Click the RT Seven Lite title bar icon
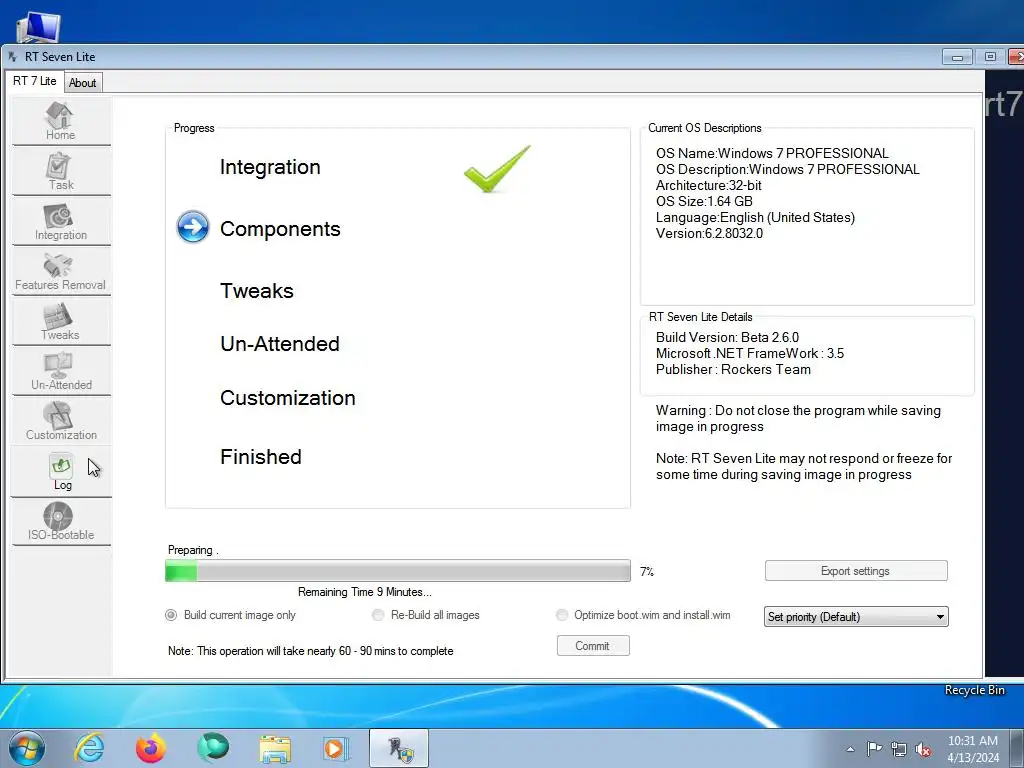The height and width of the screenshot is (768, 1024). [x=13, y=57]
